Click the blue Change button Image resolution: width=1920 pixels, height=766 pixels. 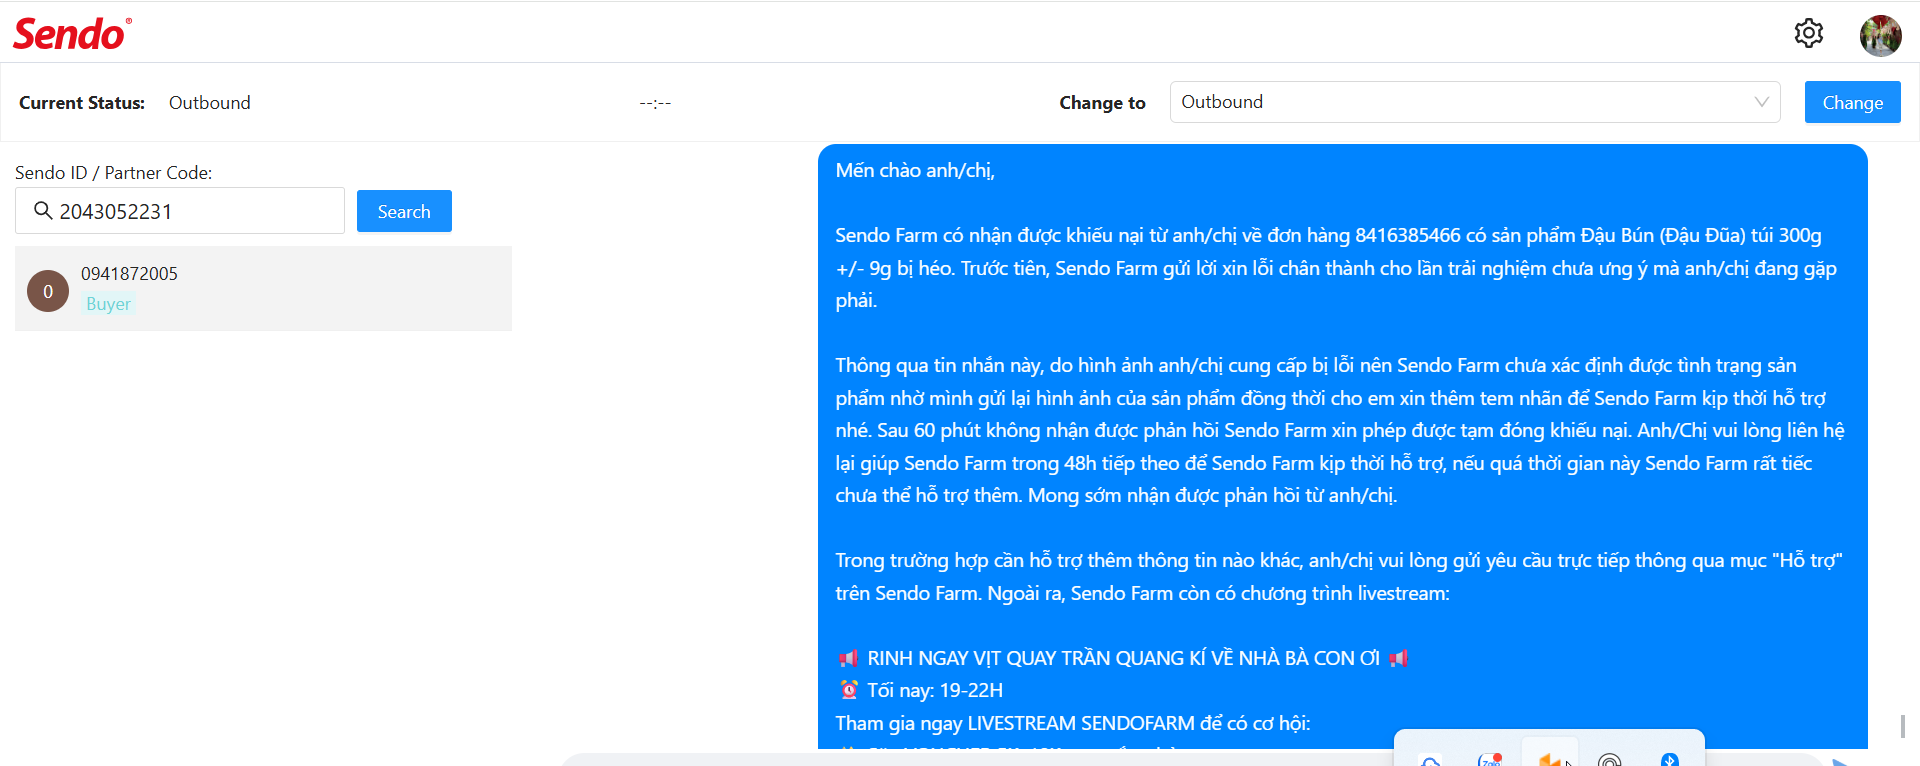(1852, 102)
